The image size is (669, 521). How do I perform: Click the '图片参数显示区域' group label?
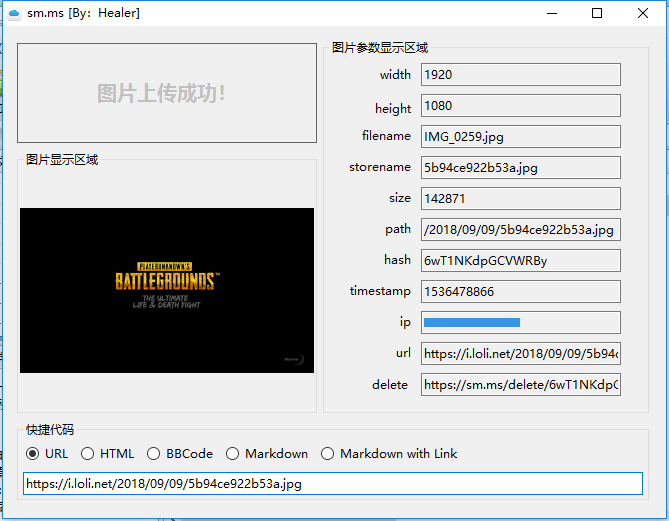pos(380,47)
